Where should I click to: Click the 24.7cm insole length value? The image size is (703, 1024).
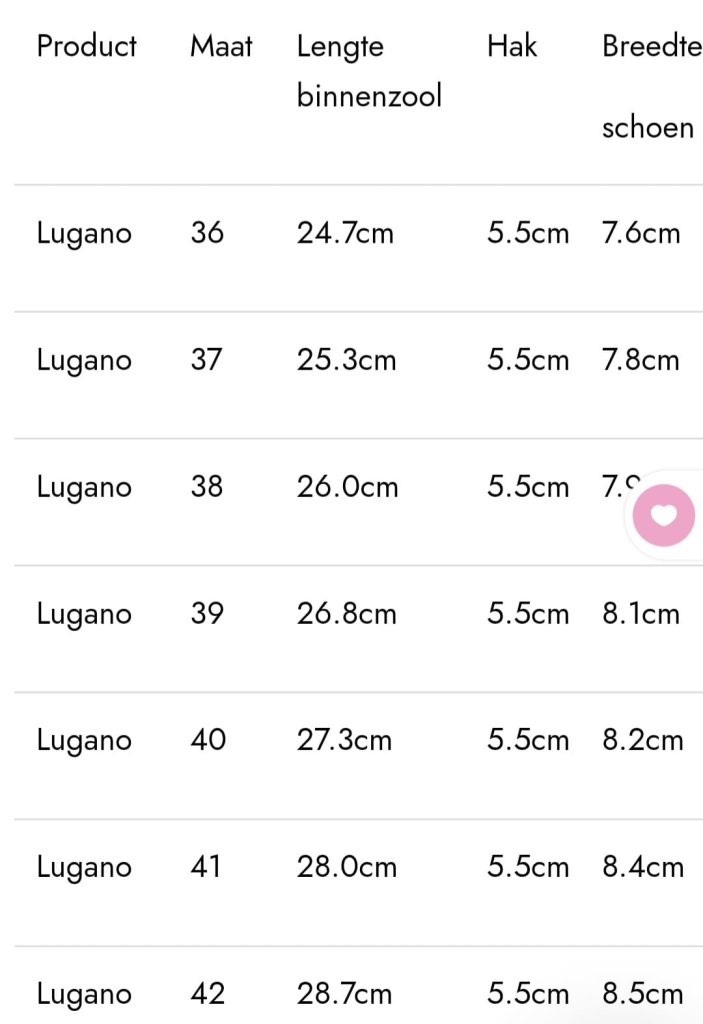tap(345, 233)
